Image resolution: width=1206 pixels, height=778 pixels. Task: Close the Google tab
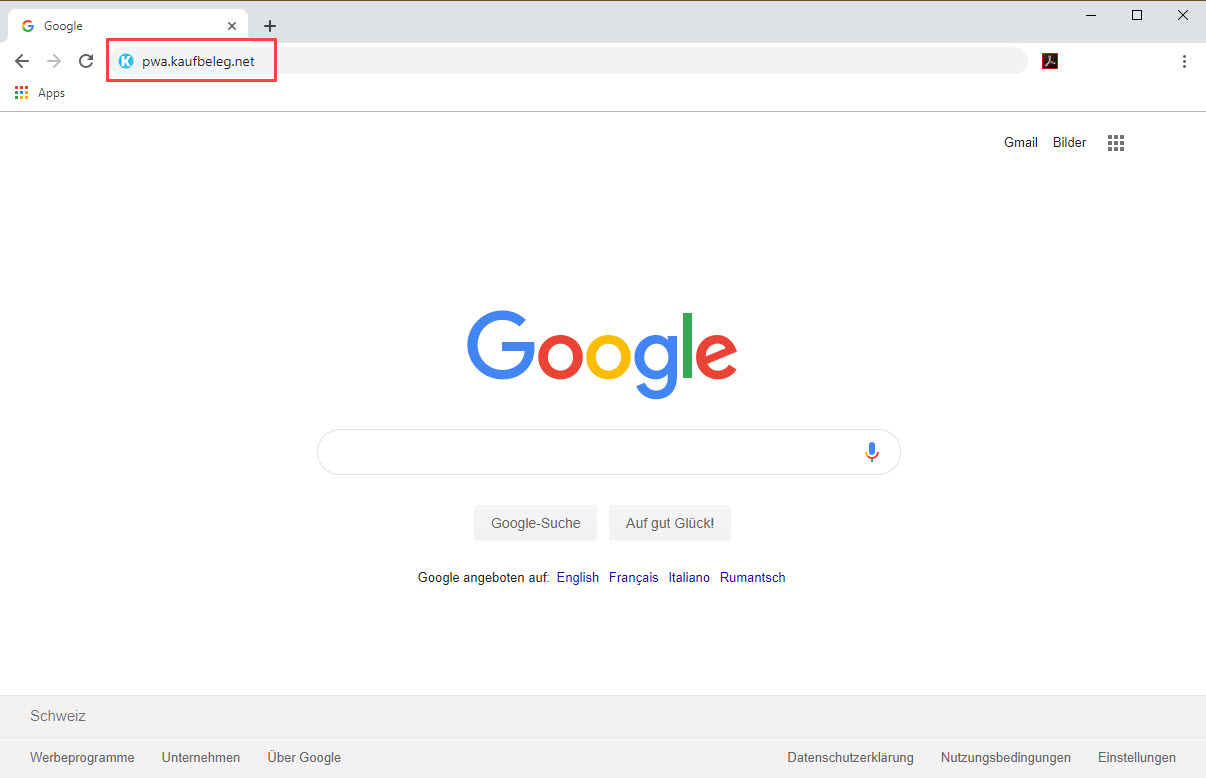coord(232,26)
